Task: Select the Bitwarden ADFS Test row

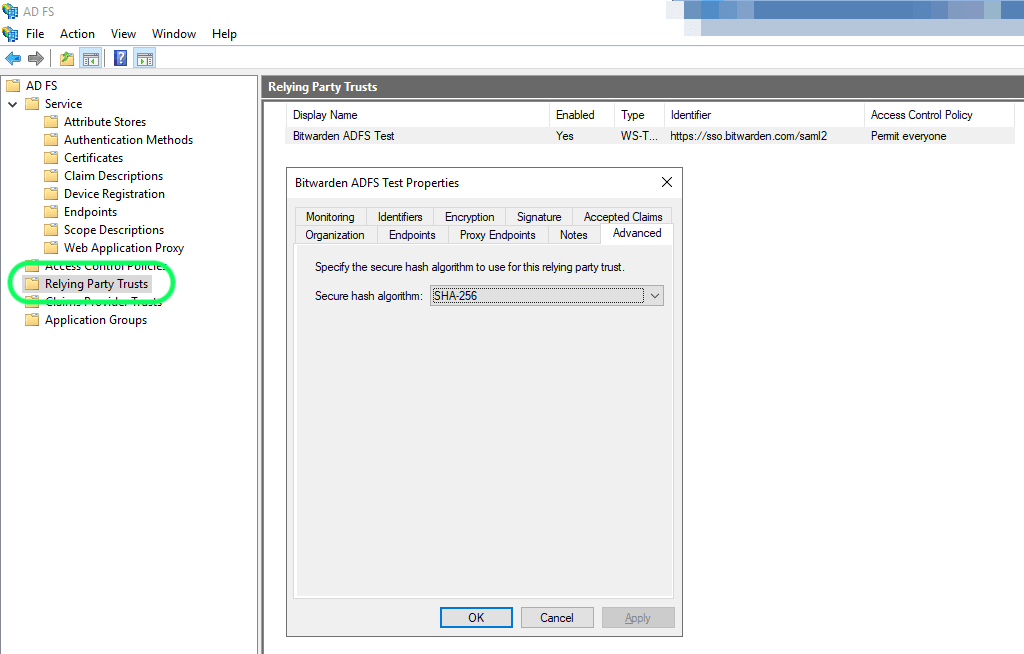Action: [650, 136]
